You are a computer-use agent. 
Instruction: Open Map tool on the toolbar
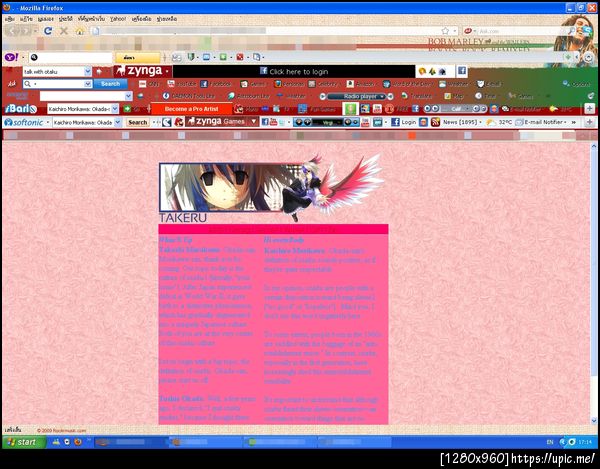pos(454,96)
